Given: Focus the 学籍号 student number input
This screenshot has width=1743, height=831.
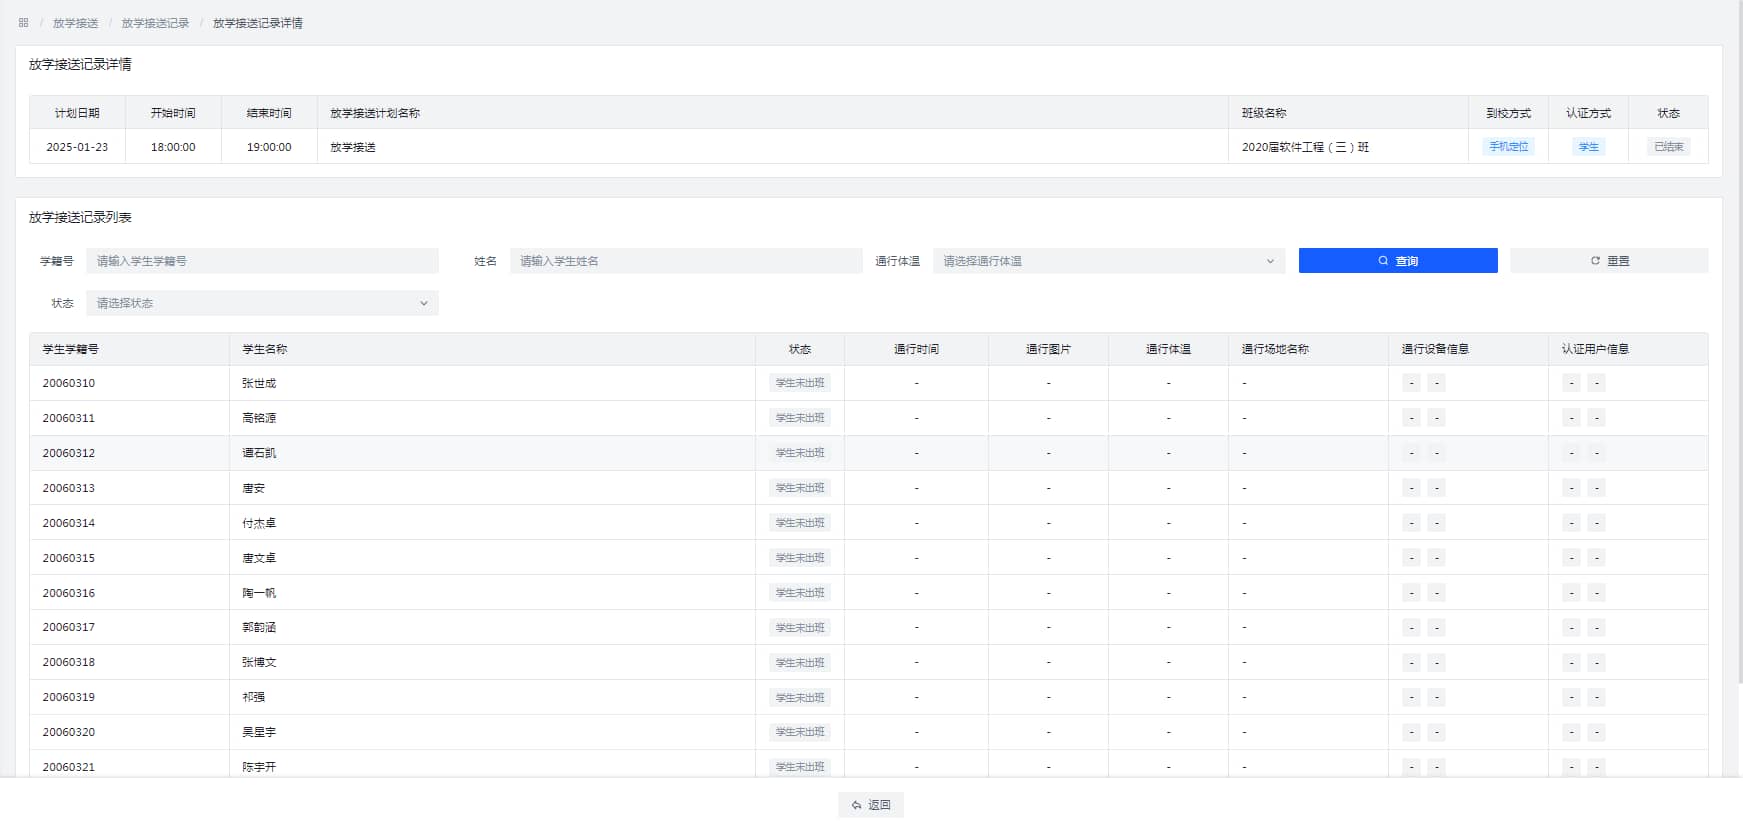Looking at the screenshot, I should coord(262,261).
